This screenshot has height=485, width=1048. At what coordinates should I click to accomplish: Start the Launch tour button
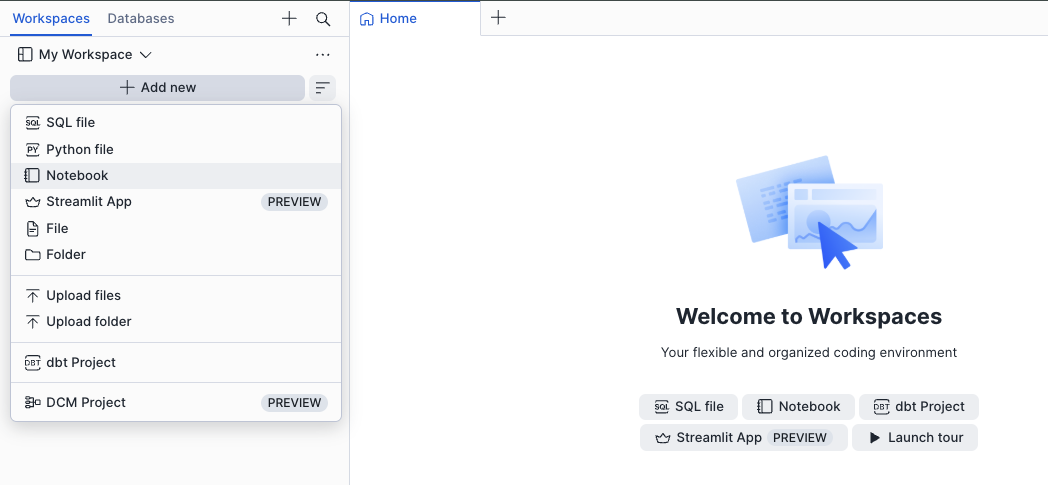pyautogui.click(x=915, y=438)
